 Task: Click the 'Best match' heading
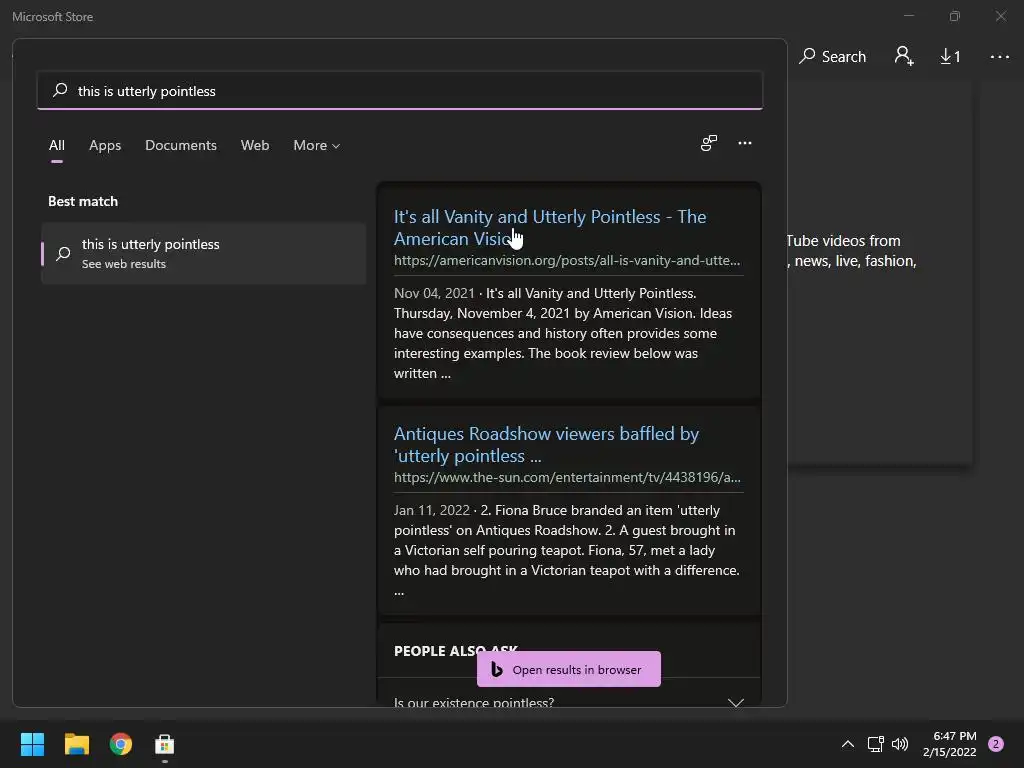coord(83,201)
